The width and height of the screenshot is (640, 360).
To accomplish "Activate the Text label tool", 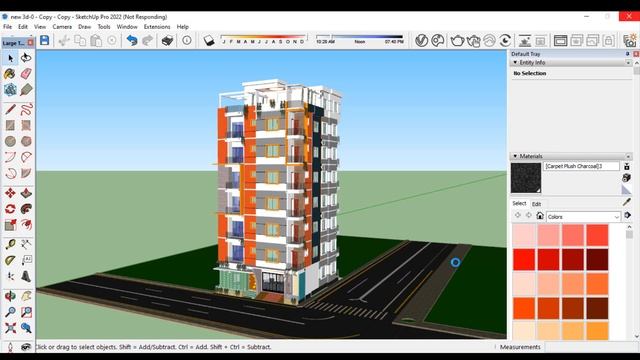I will [26, 260].
